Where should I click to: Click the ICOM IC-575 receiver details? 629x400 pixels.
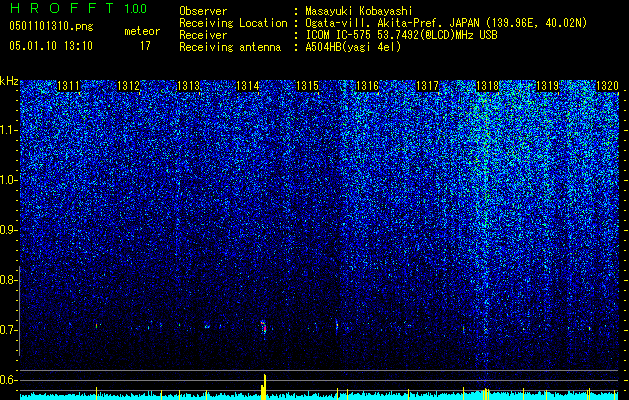tap(401, 35)
